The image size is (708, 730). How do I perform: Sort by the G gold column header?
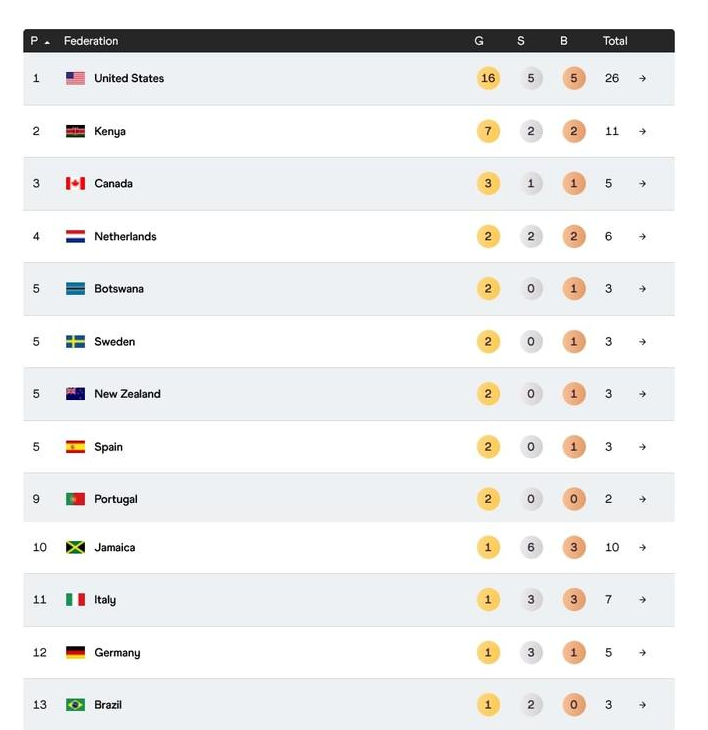click(479, 41)
